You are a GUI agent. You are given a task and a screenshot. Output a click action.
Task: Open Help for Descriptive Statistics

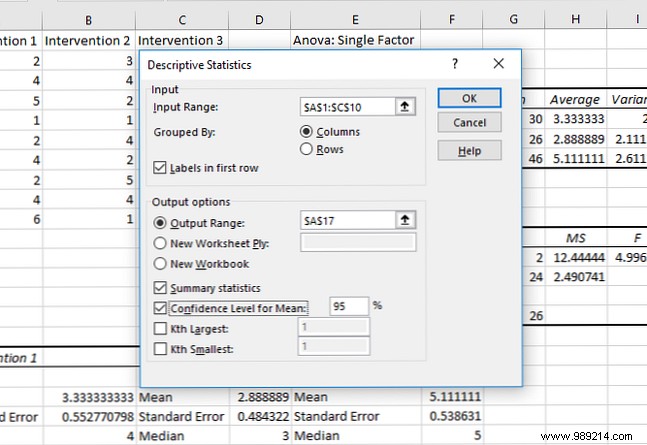click(469, 151)
